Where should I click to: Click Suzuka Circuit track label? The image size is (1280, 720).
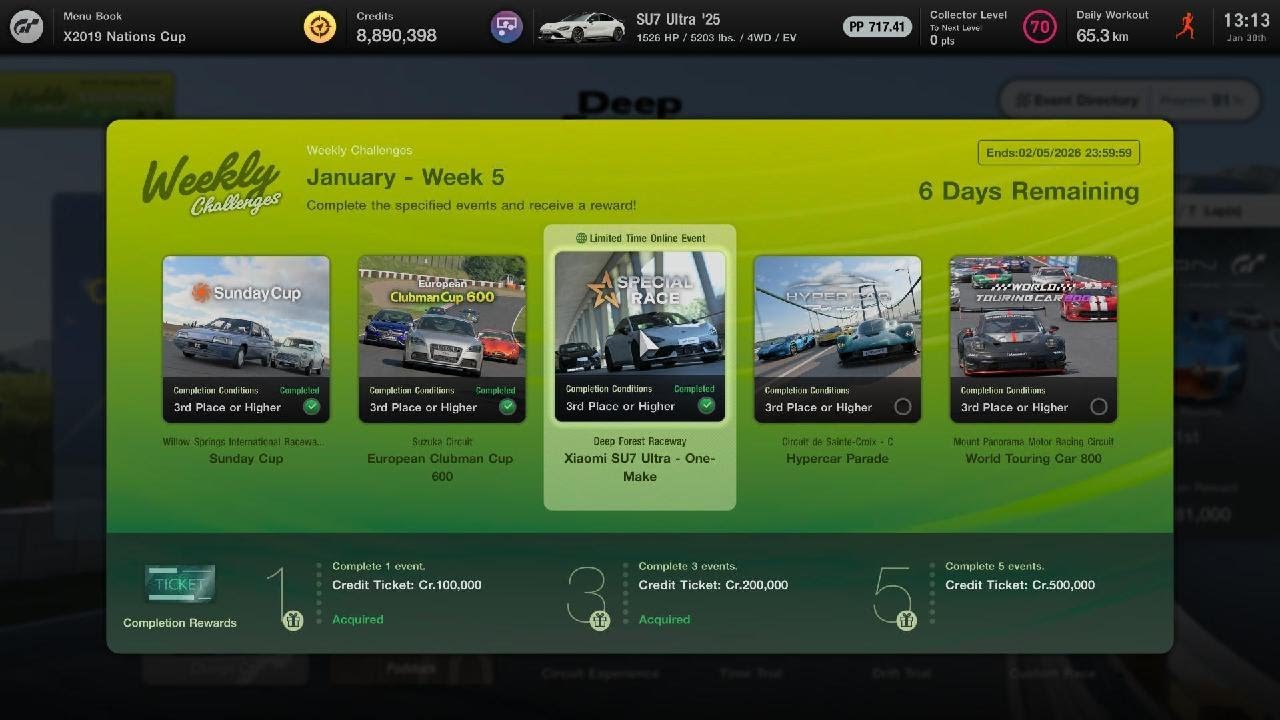tap(442, 441)
